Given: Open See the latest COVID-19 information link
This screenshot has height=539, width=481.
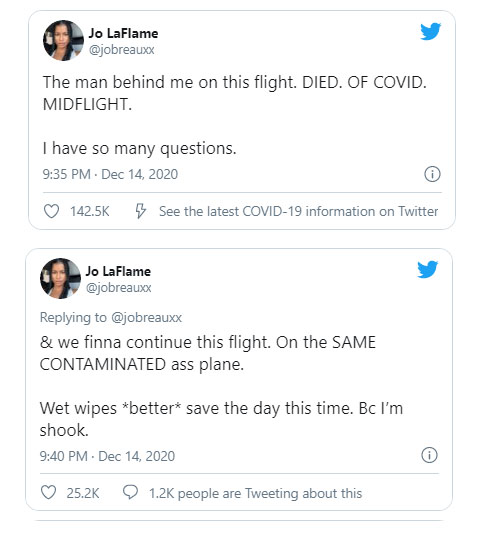Looking at the screenshot, I should click(x=298, y=211).
